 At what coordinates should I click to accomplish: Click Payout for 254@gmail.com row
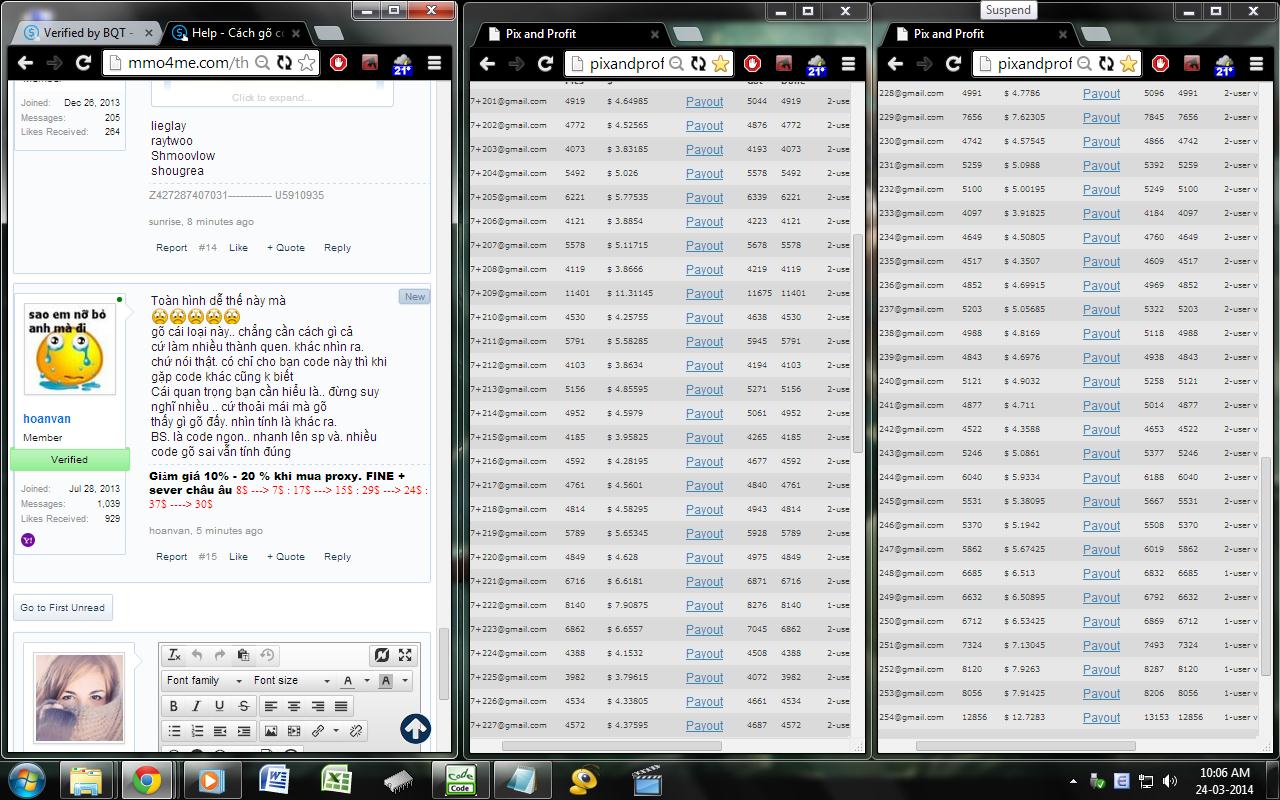1101,718
